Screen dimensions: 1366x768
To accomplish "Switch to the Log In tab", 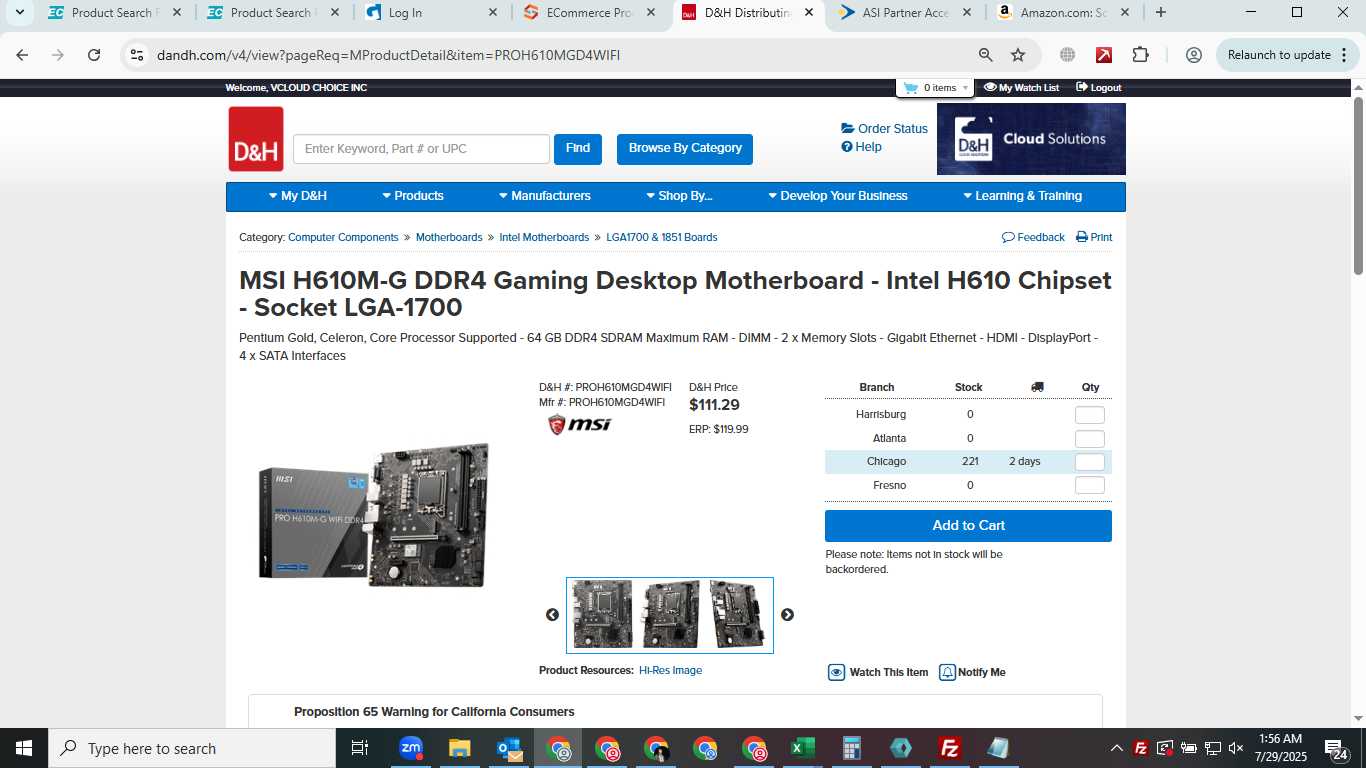I will pos(432,13).
